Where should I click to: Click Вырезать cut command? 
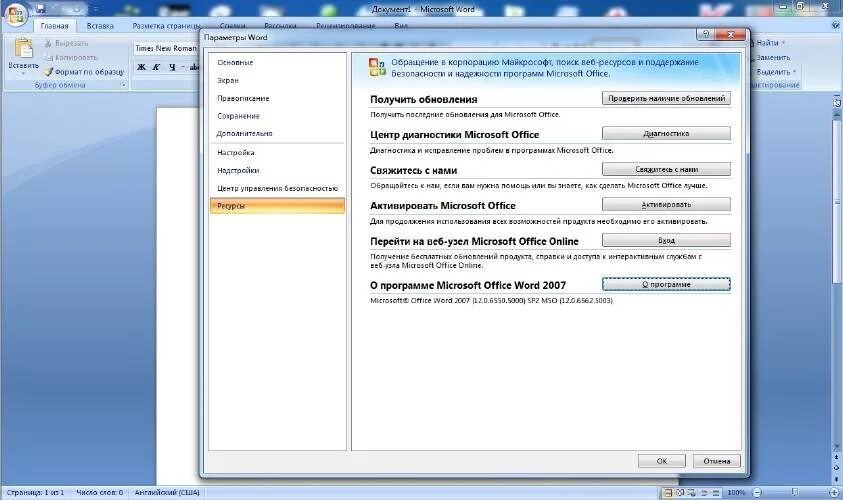(x=66, y=43)
